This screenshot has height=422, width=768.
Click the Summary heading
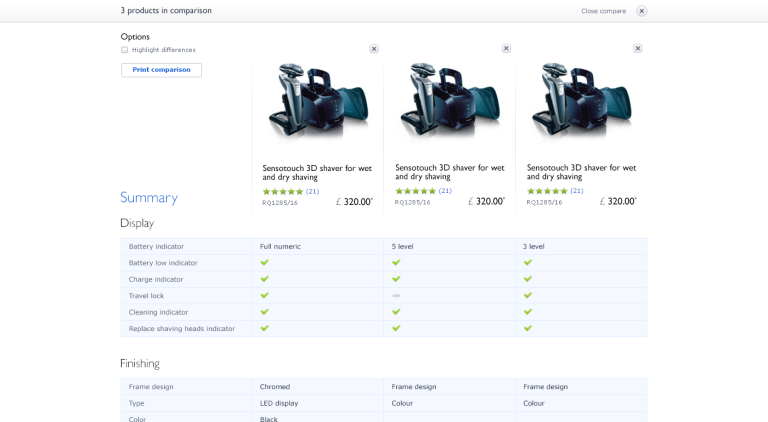click(149, 197)
